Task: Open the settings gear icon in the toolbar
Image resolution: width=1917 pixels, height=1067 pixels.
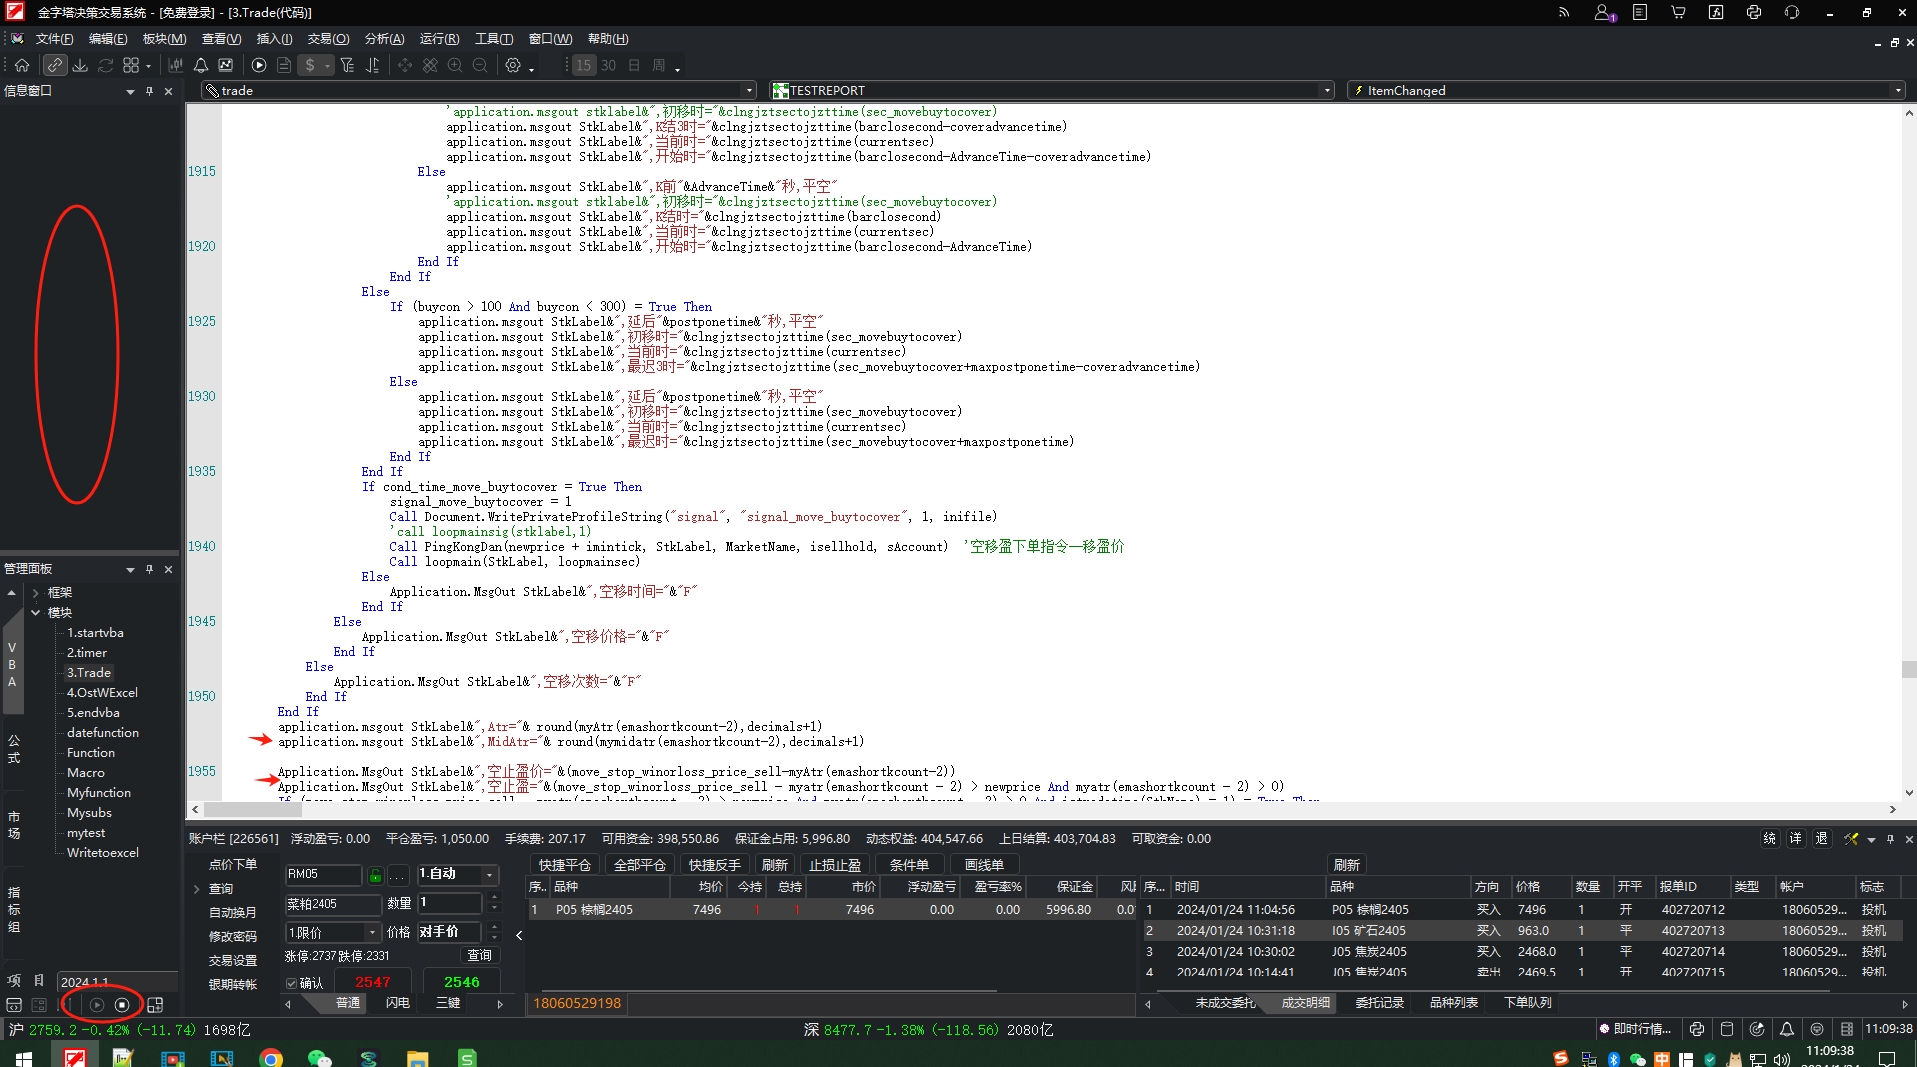Action: (513, 65)
